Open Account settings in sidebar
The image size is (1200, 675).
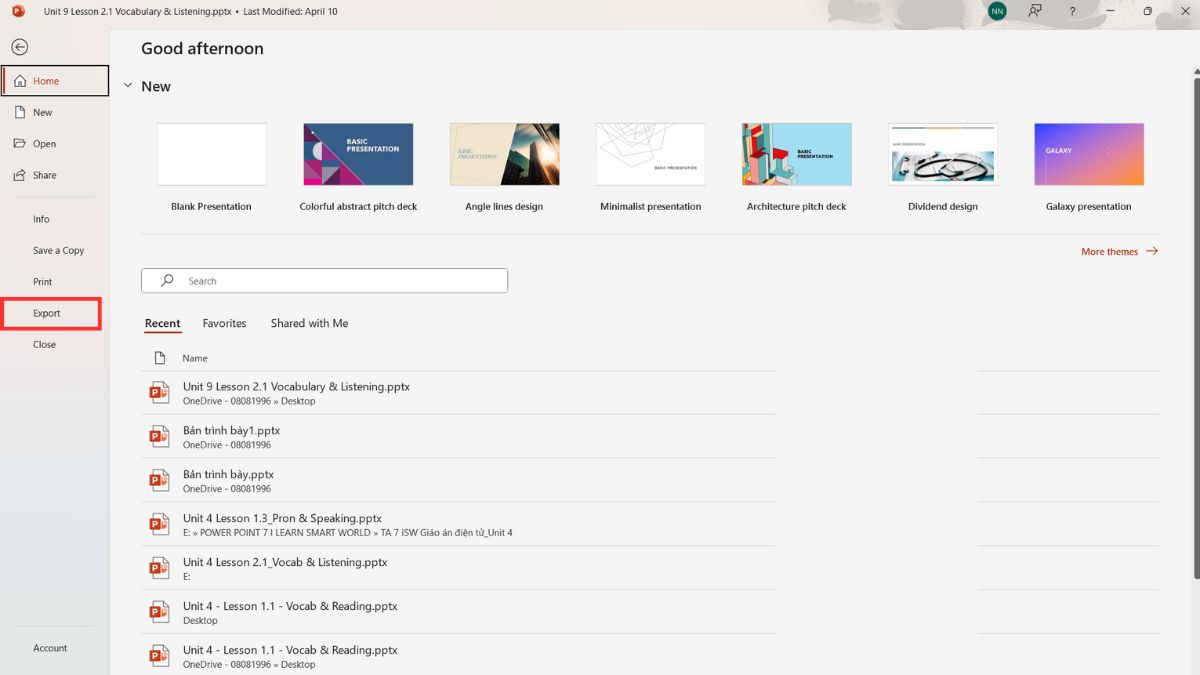pyautogui.click(x=50, y=648)
